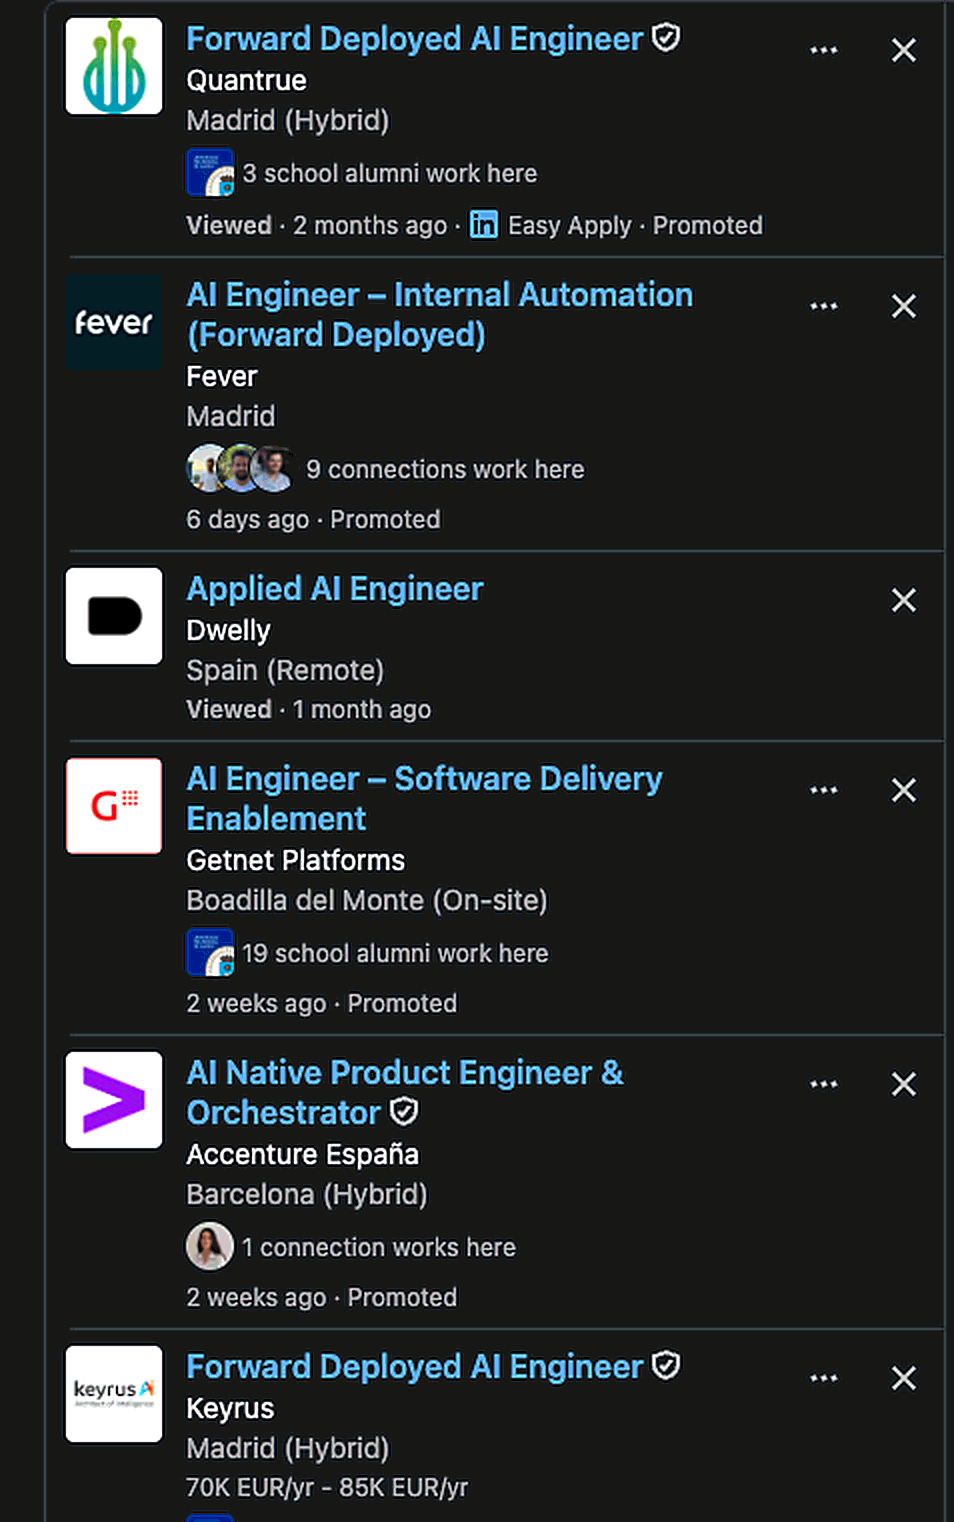Click verified badge on Quantrue job title
The image size is (954, 1522).
point(666,38)
